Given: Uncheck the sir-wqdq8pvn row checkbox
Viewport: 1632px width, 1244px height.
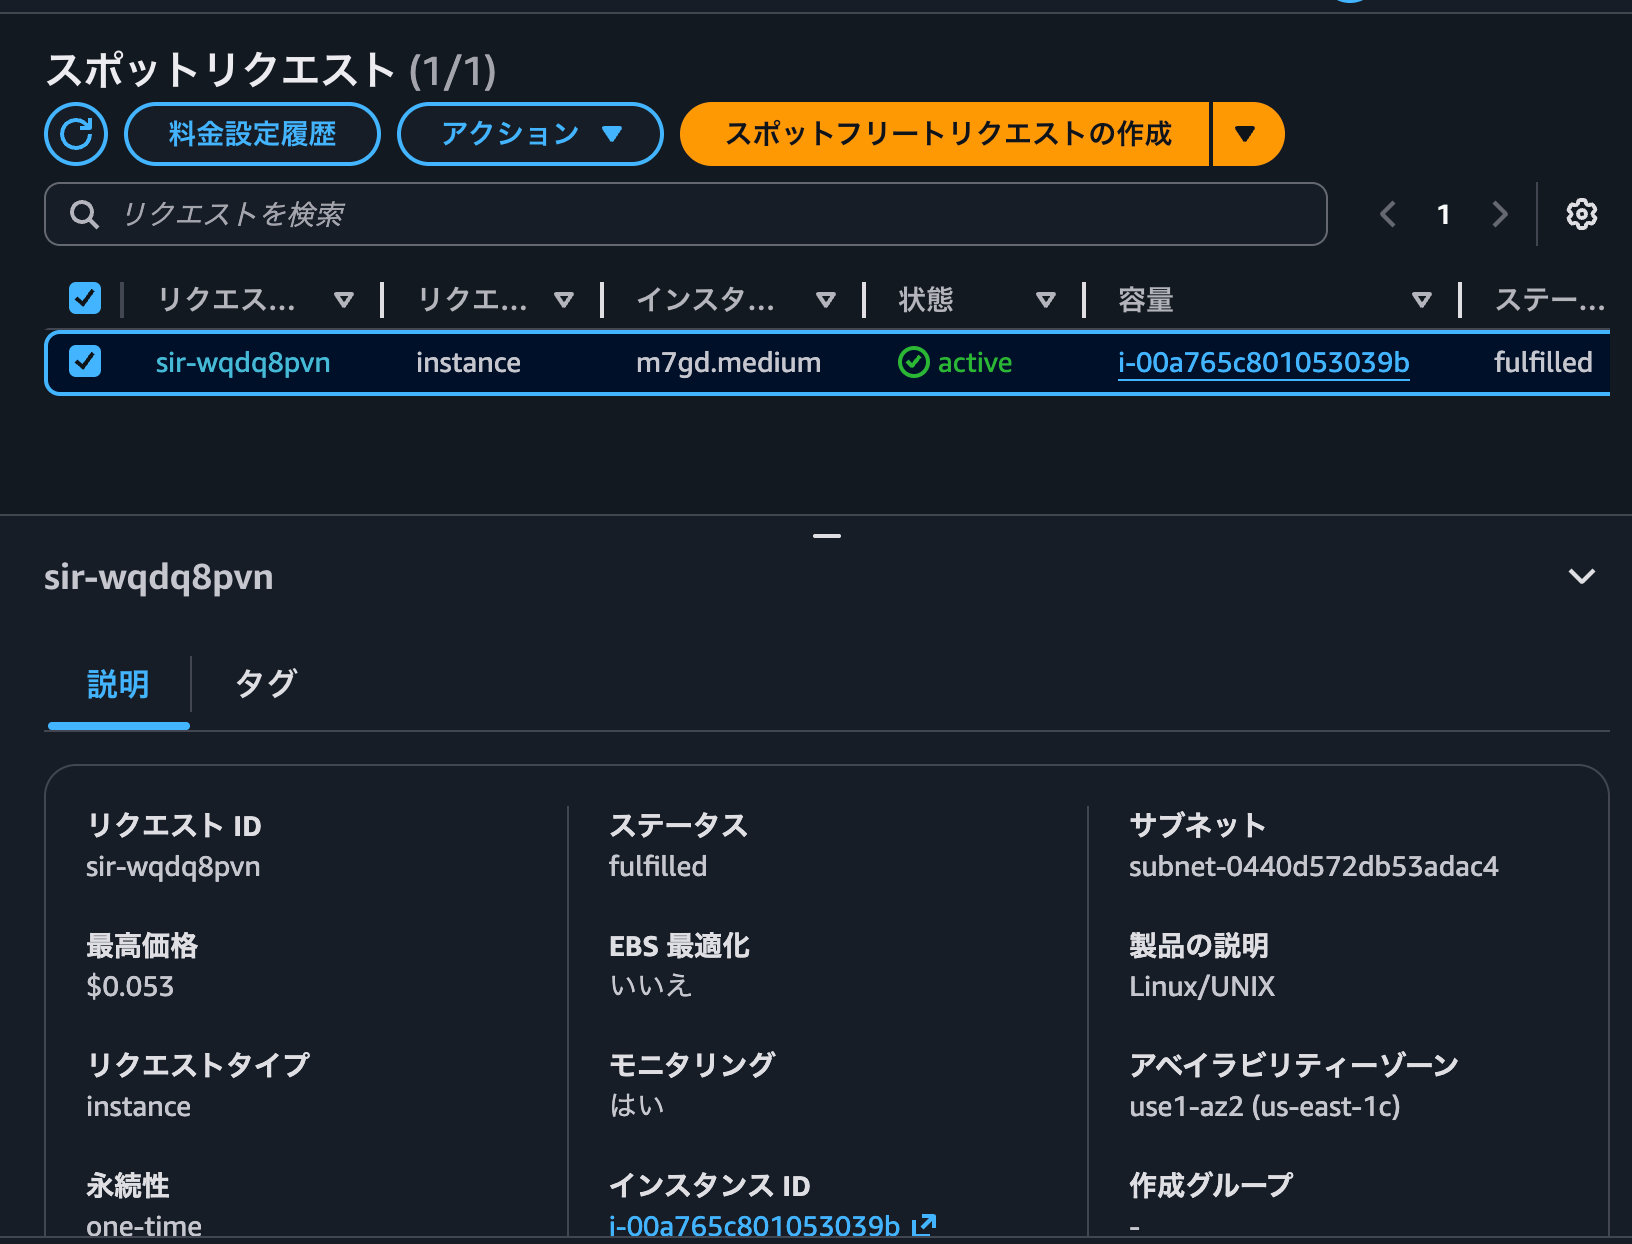Looking at the screenshot, I should [85, 362].
